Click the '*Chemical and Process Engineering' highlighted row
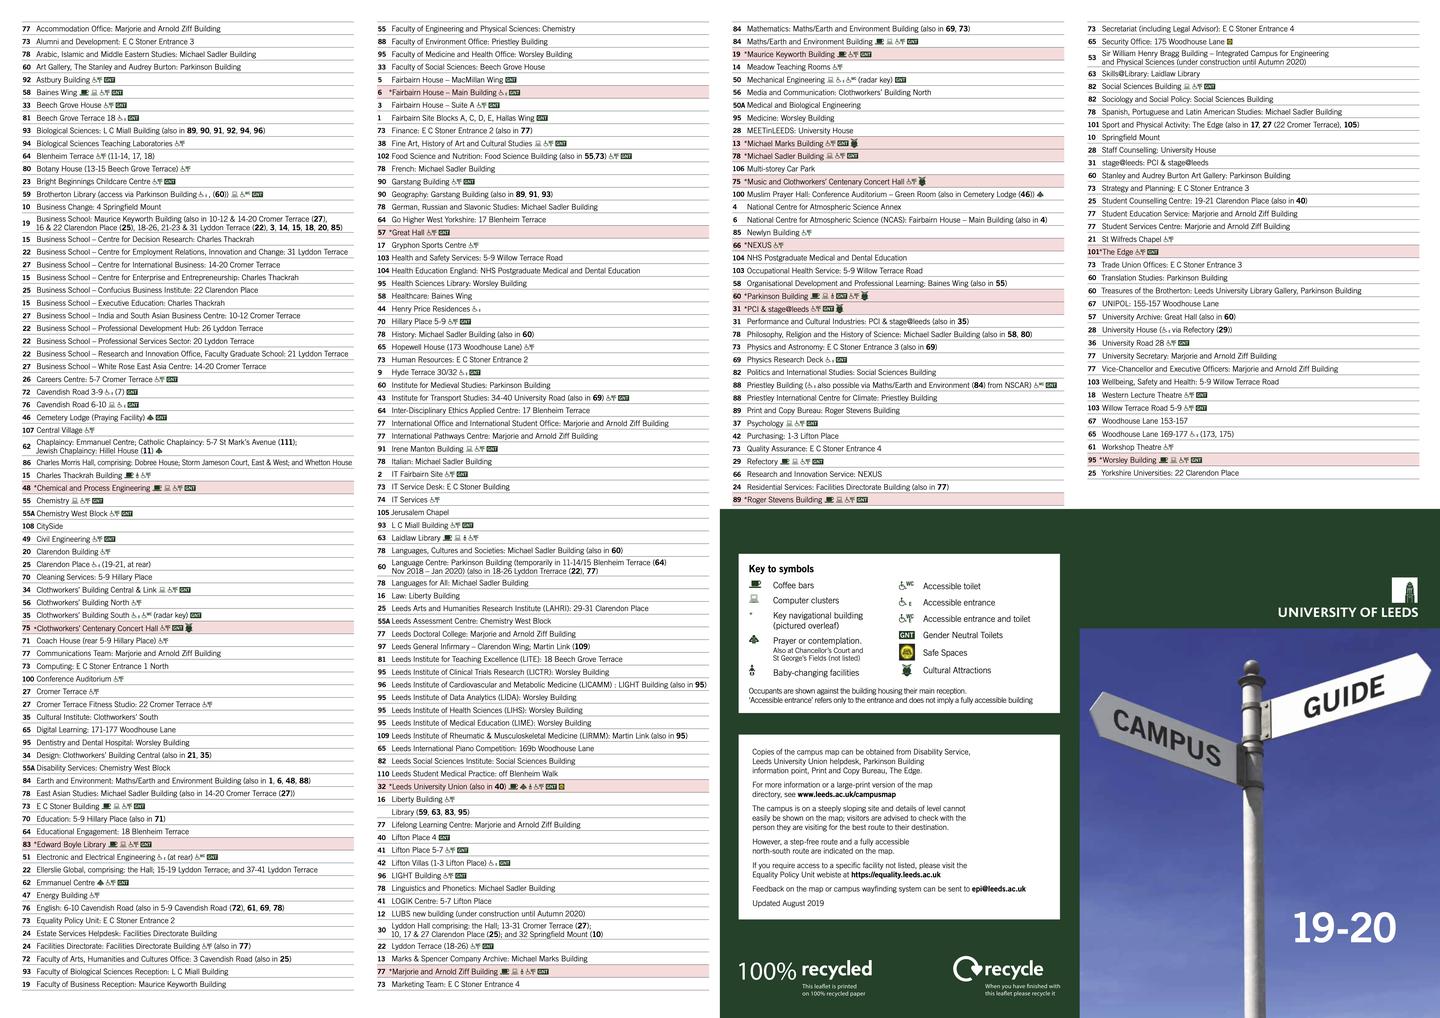 coord(187,488)
